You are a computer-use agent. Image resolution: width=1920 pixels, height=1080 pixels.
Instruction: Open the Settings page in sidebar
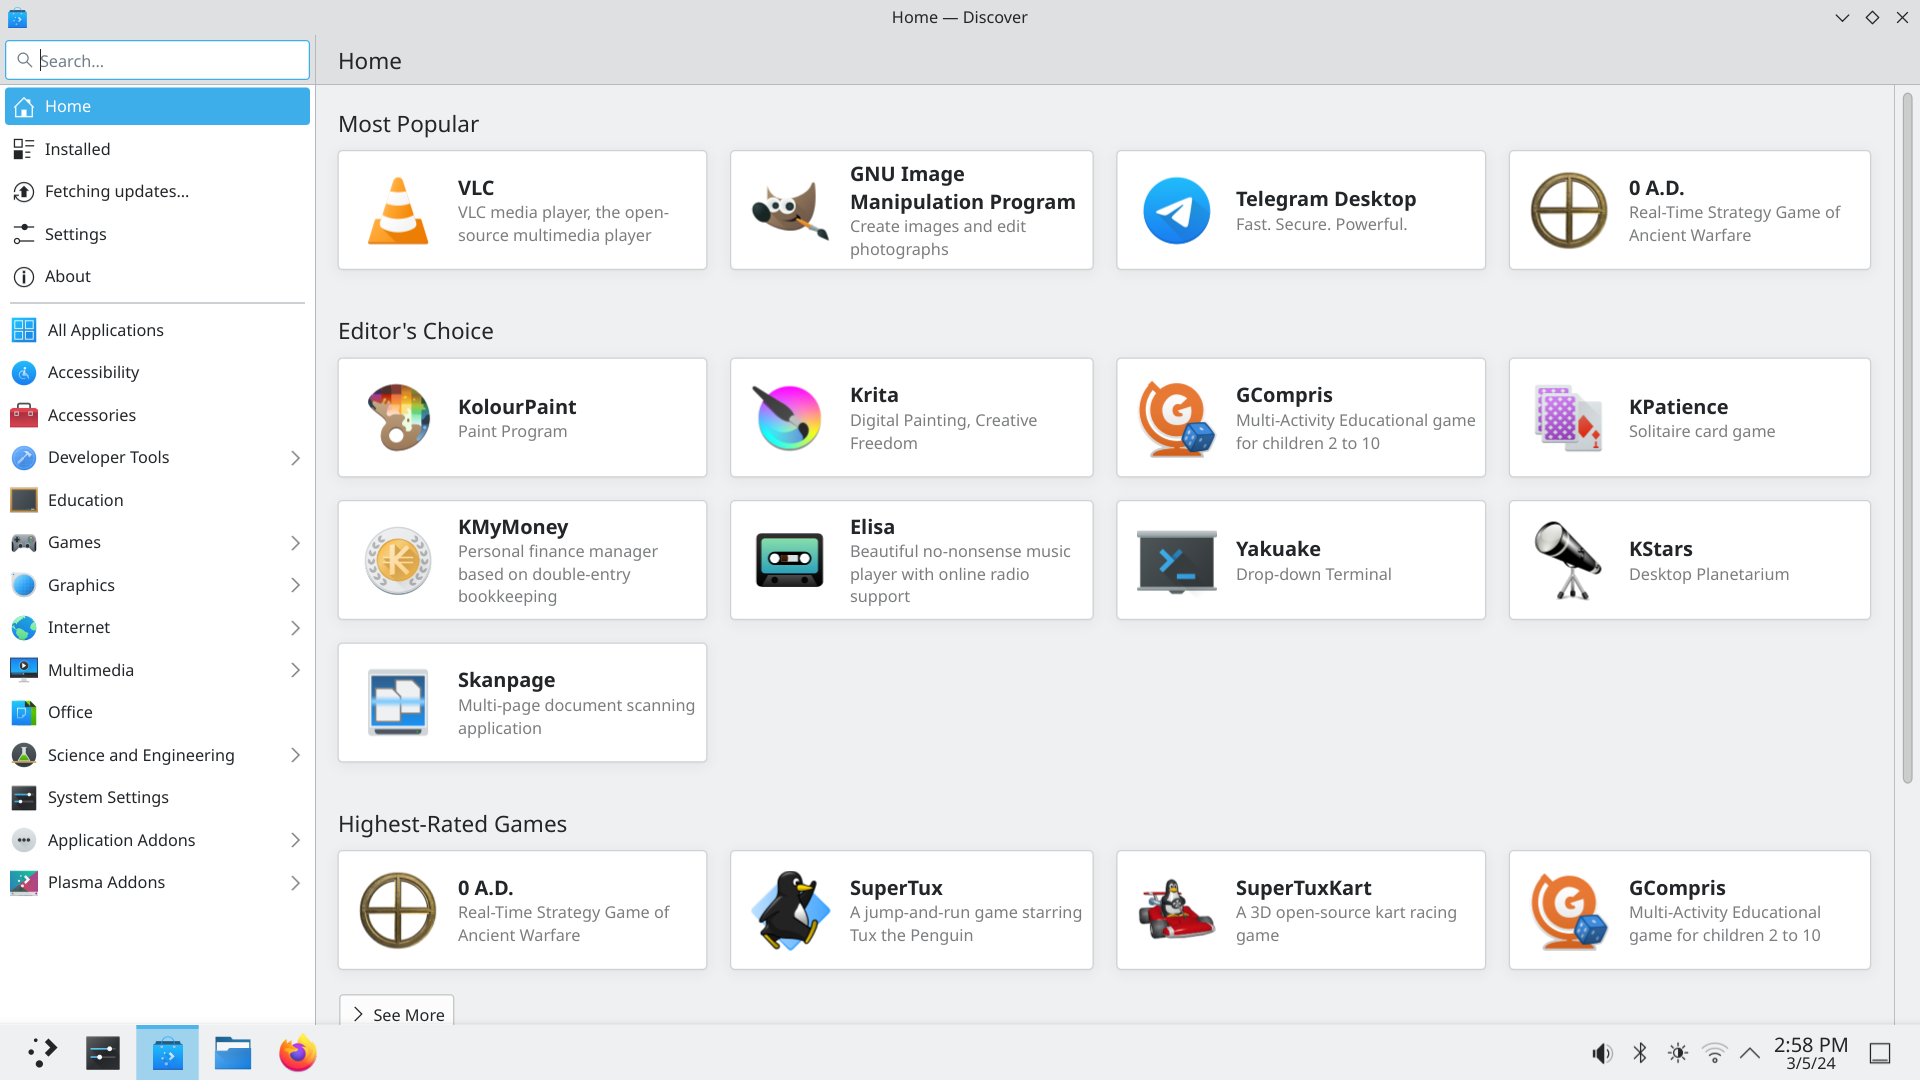[x=157, y=234]
